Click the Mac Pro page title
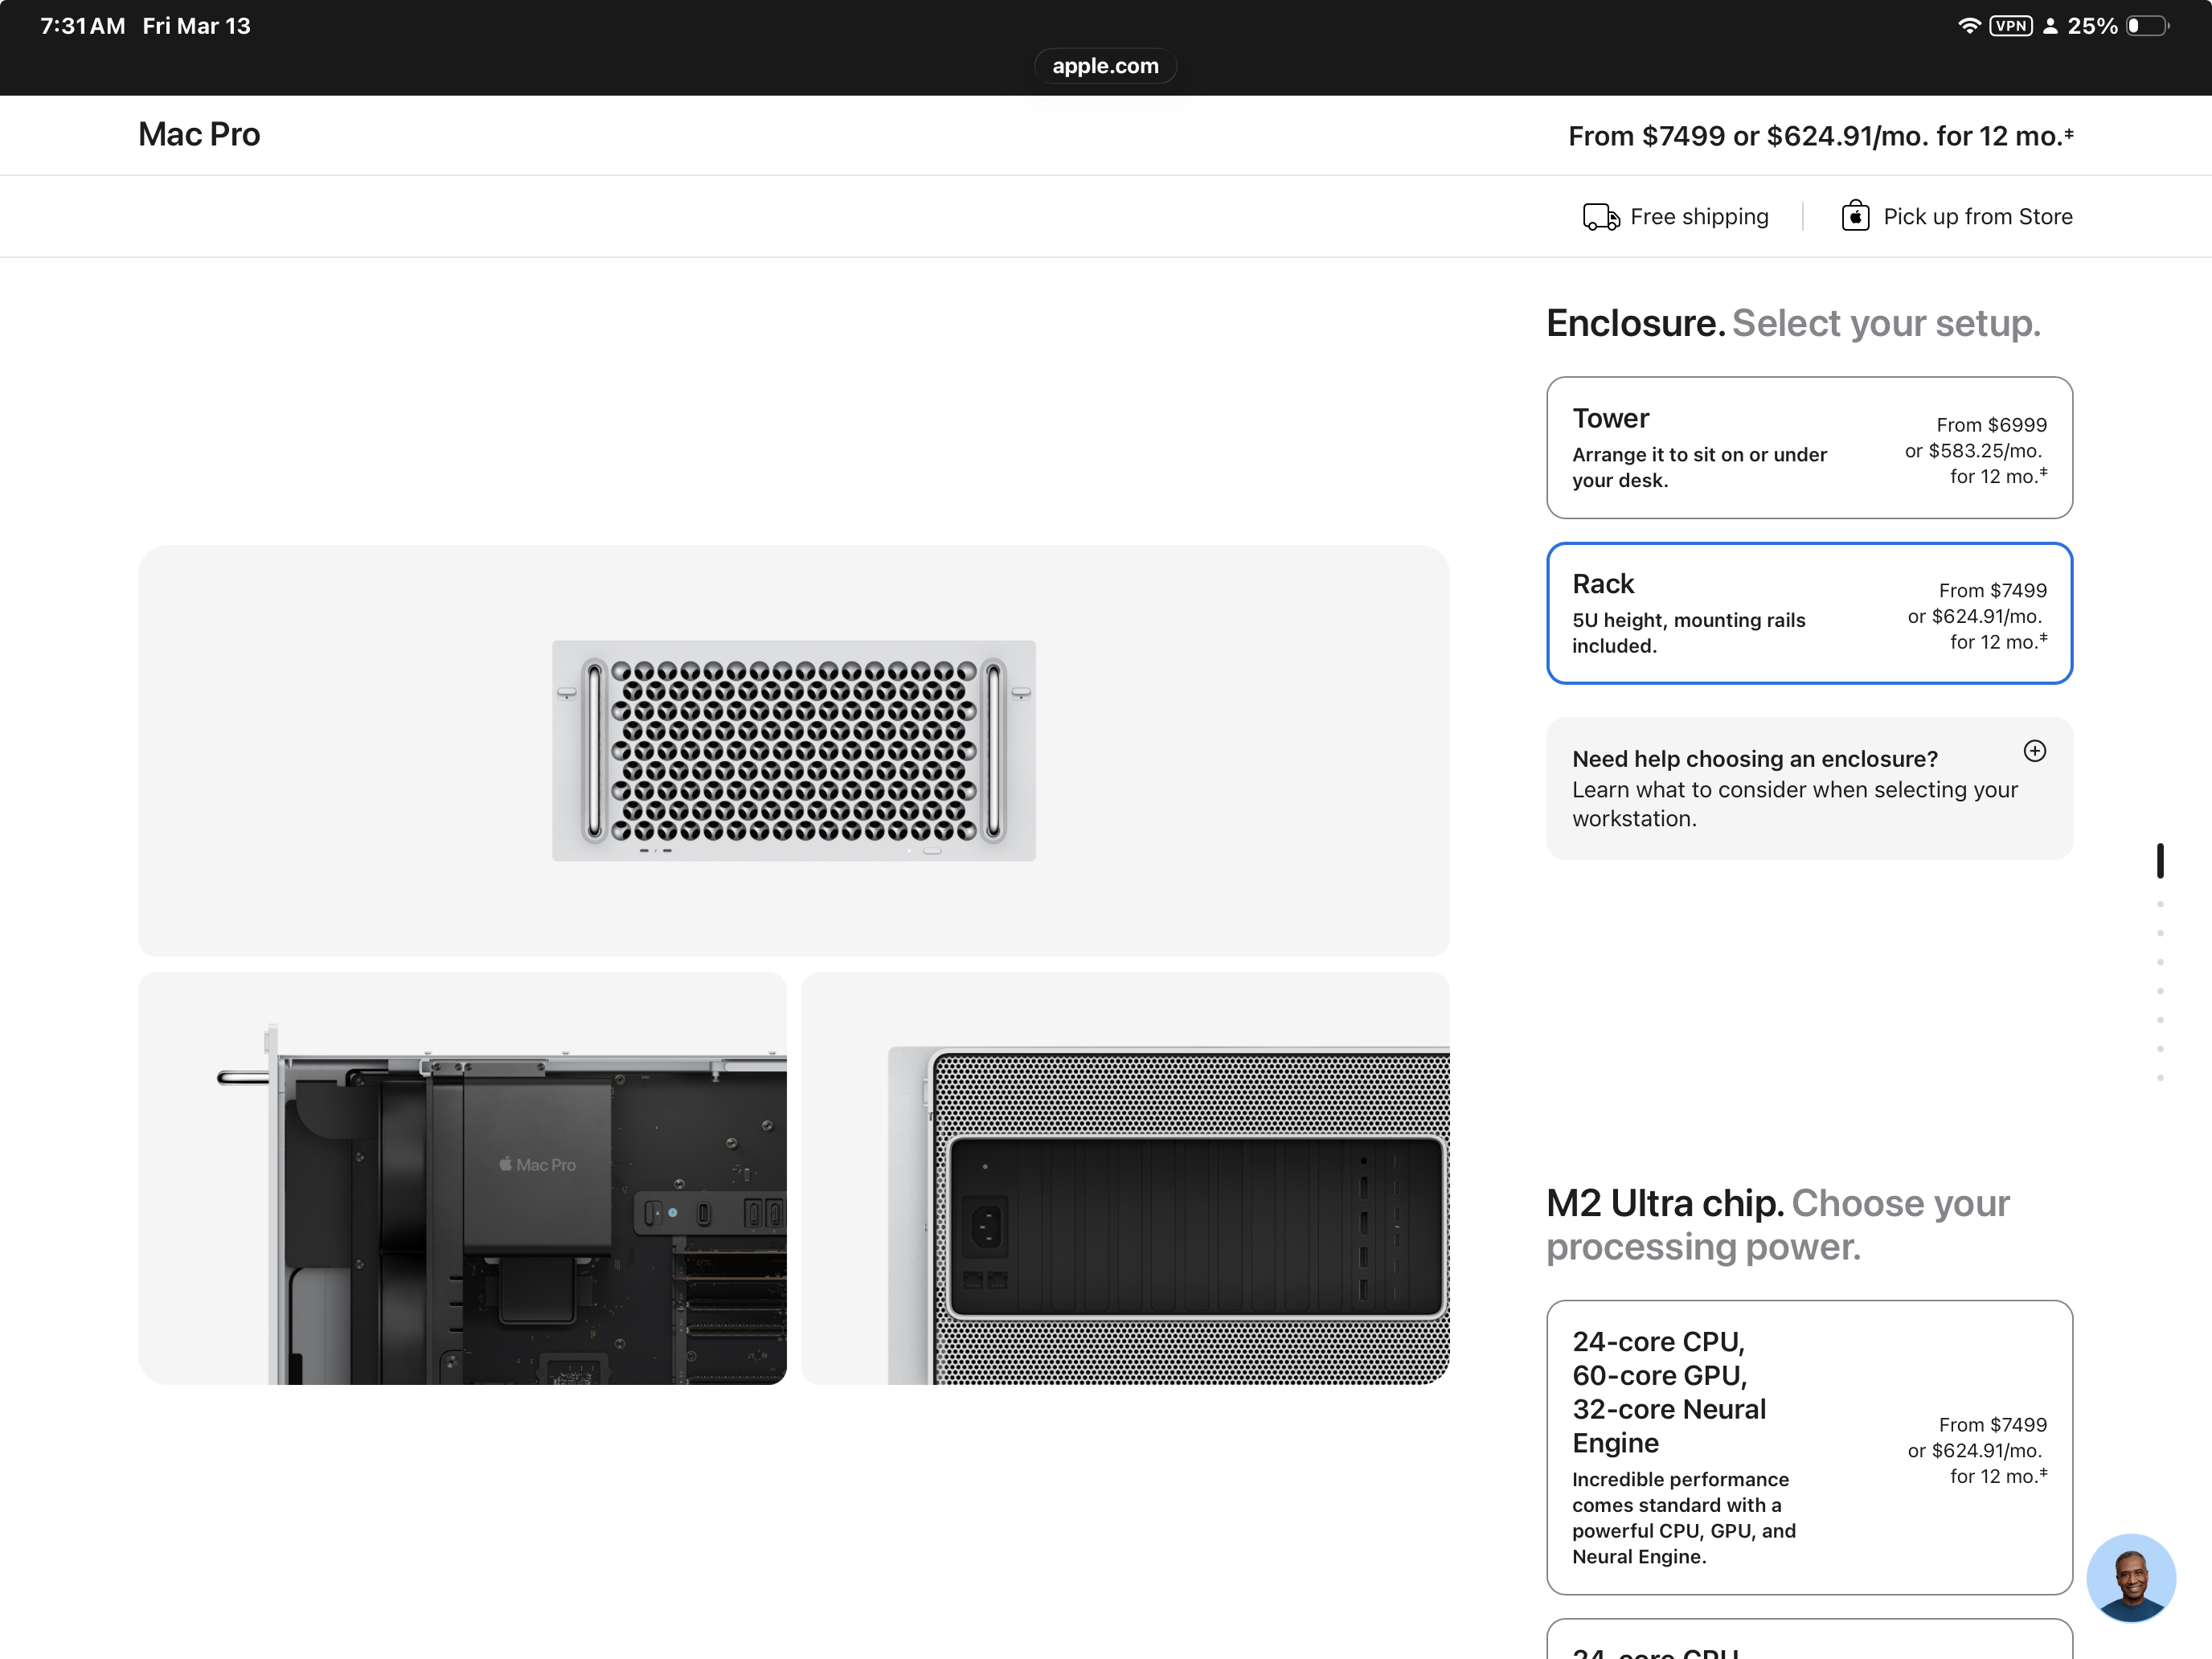Screen dimensions: 2212x1659 coord(199,135)
